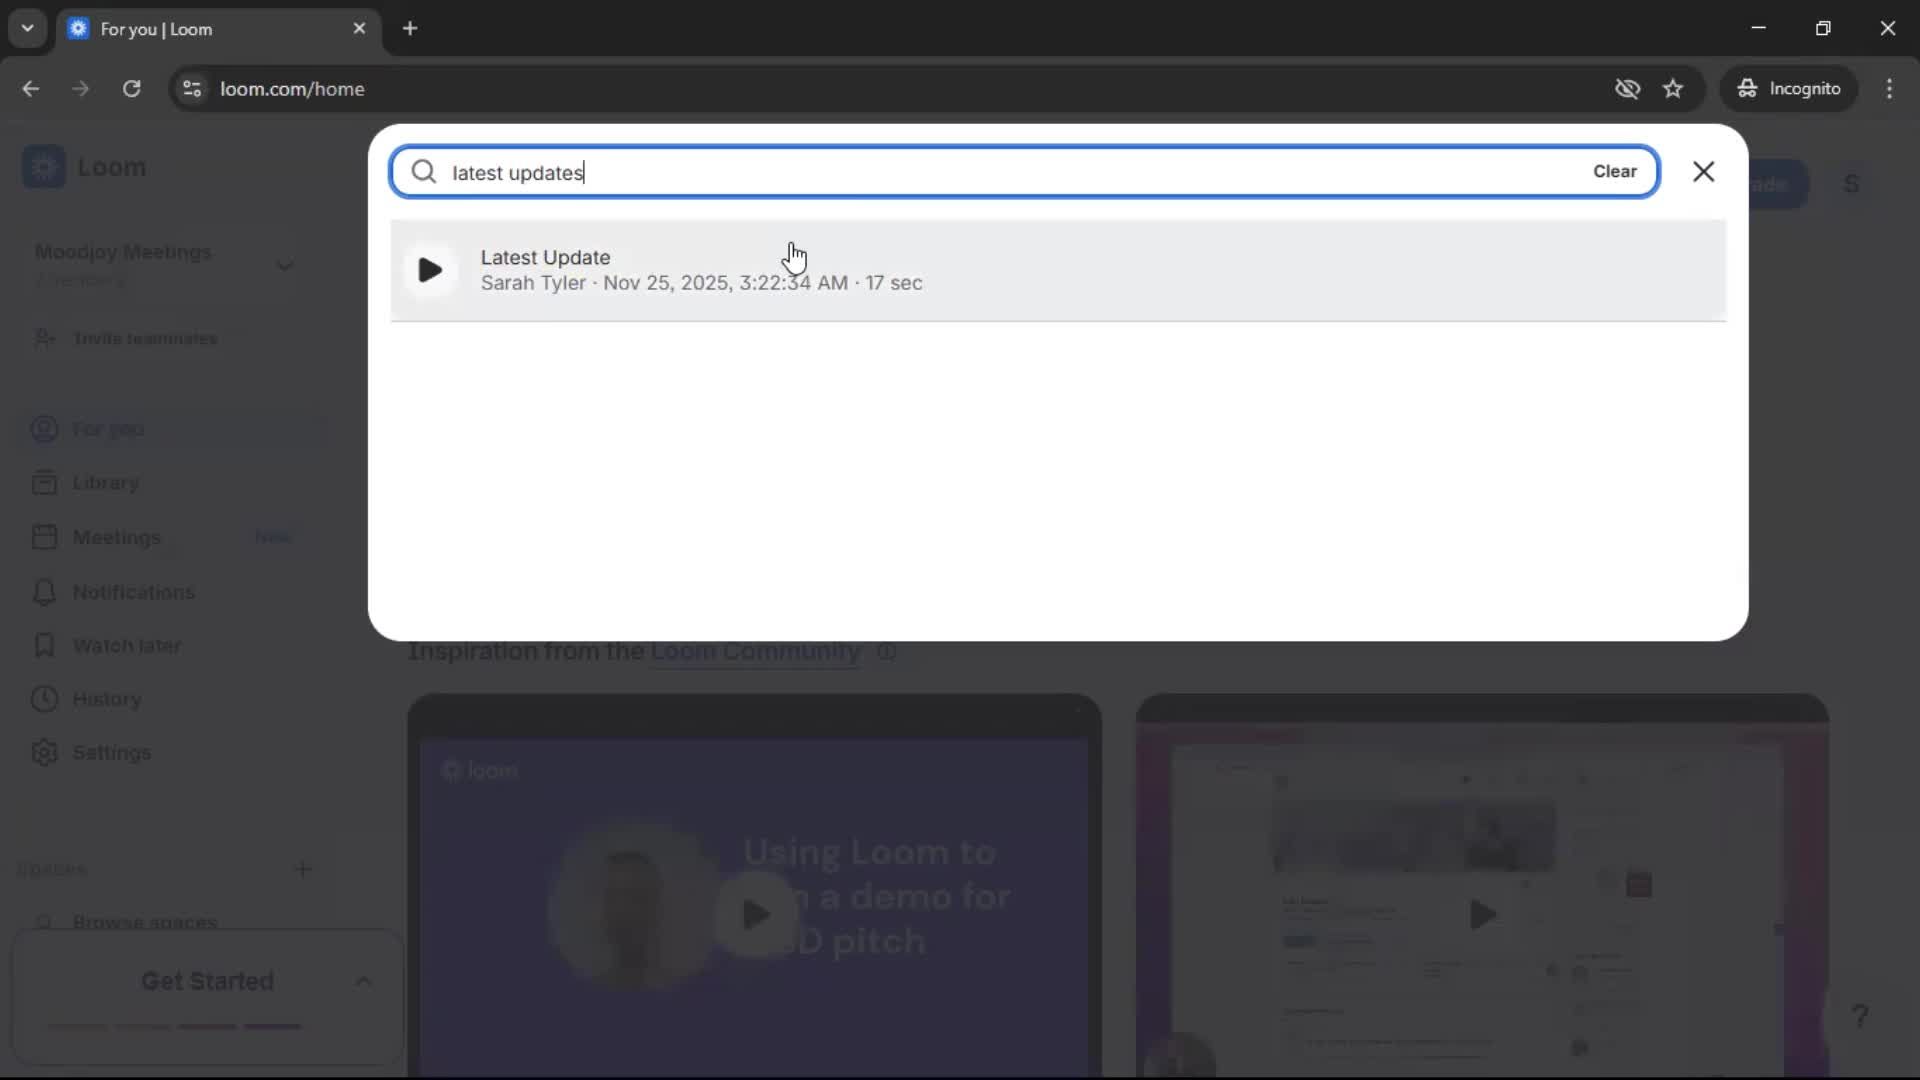Bookmark this page with the star icon
Screen dimensions: 1920x1080
(1673, 88)
